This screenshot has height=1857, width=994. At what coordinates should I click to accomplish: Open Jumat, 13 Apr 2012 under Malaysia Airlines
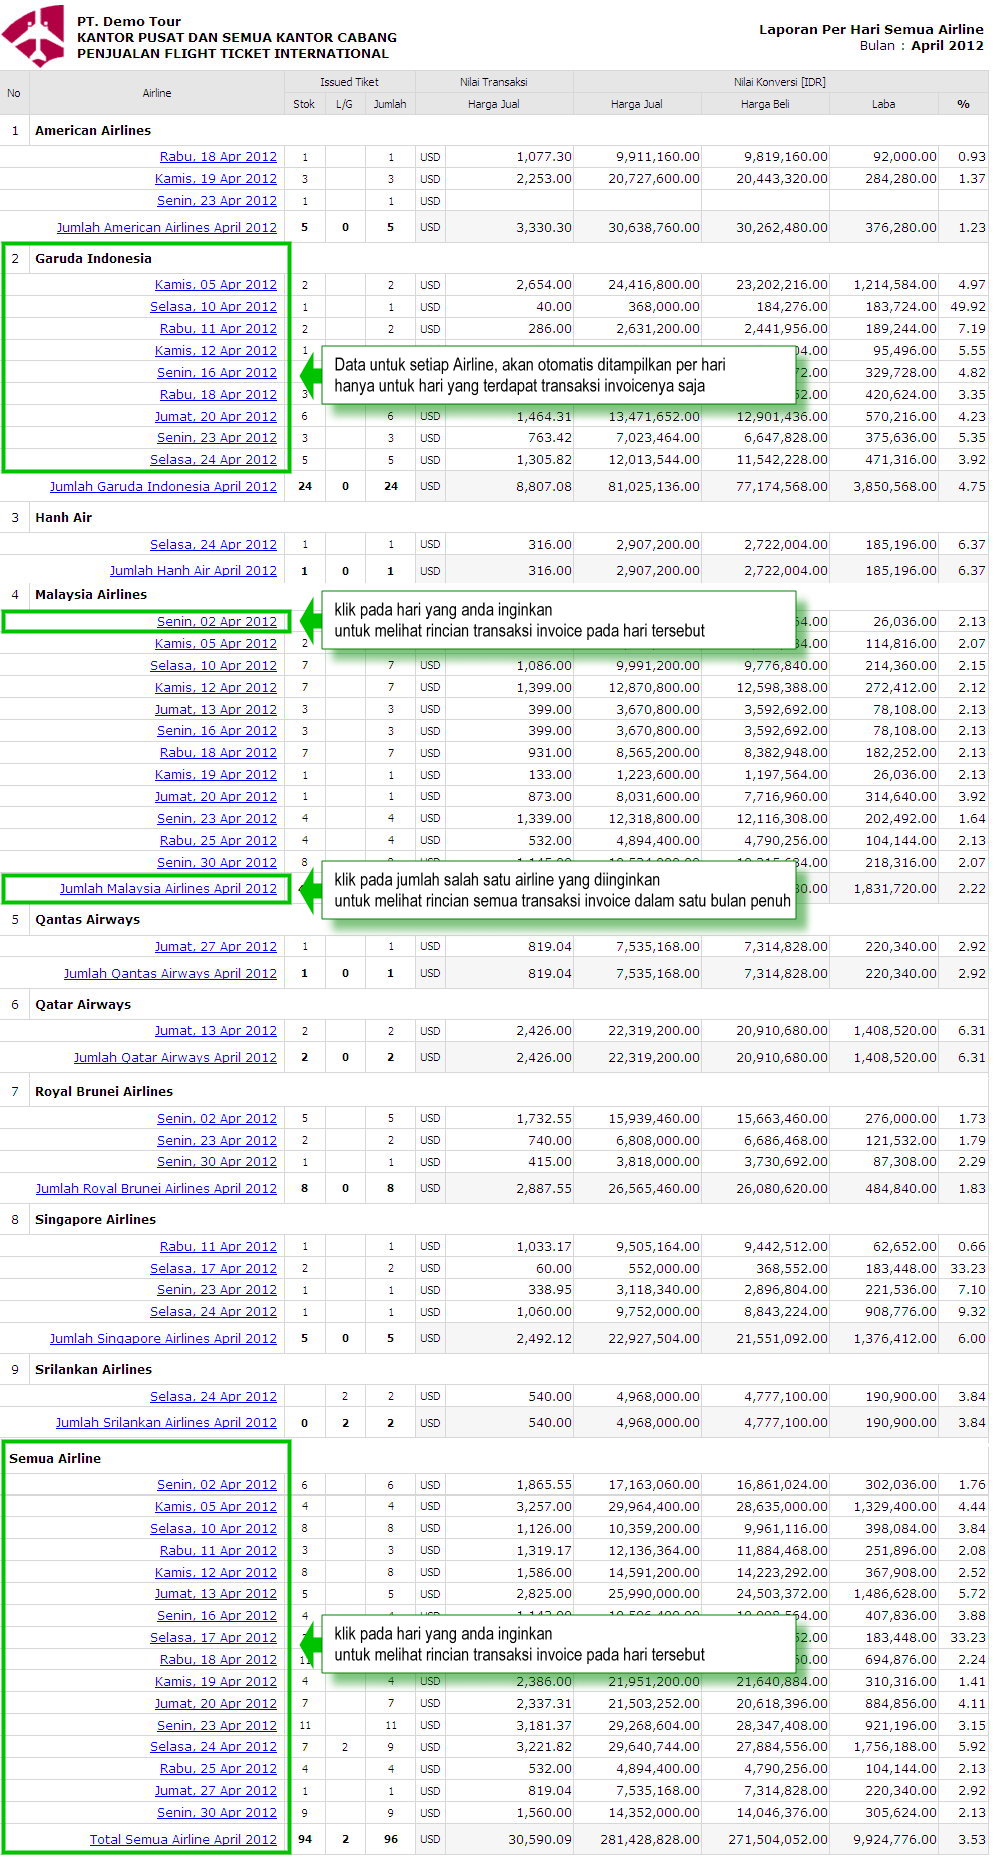tap(216, 710)
